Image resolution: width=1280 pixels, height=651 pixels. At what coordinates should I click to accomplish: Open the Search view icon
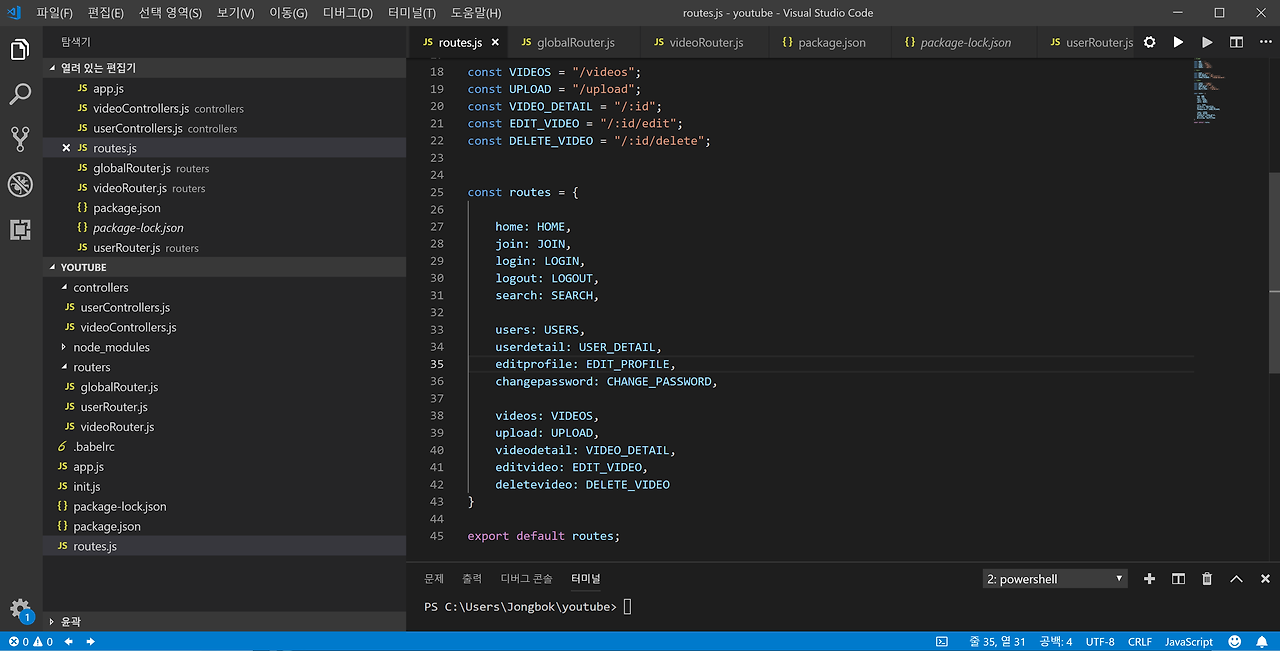tap(20, 95)
